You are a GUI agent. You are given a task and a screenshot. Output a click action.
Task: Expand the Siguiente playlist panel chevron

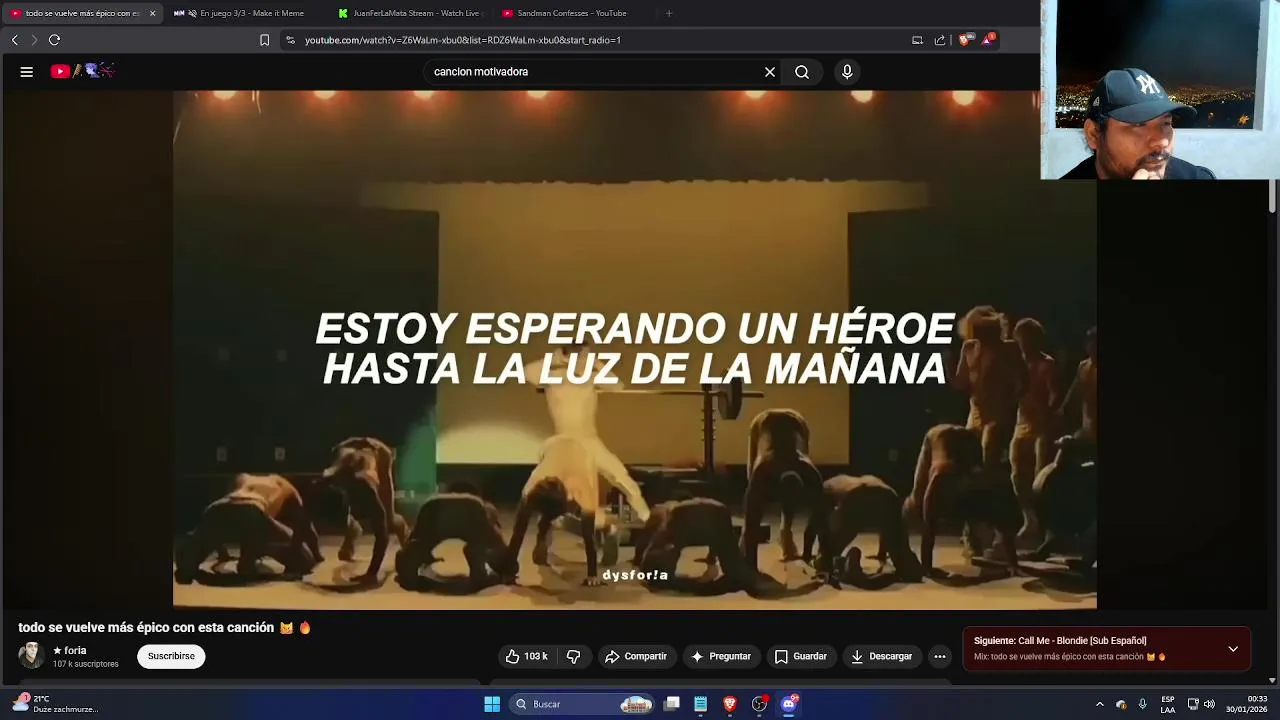coord(1233,649)
